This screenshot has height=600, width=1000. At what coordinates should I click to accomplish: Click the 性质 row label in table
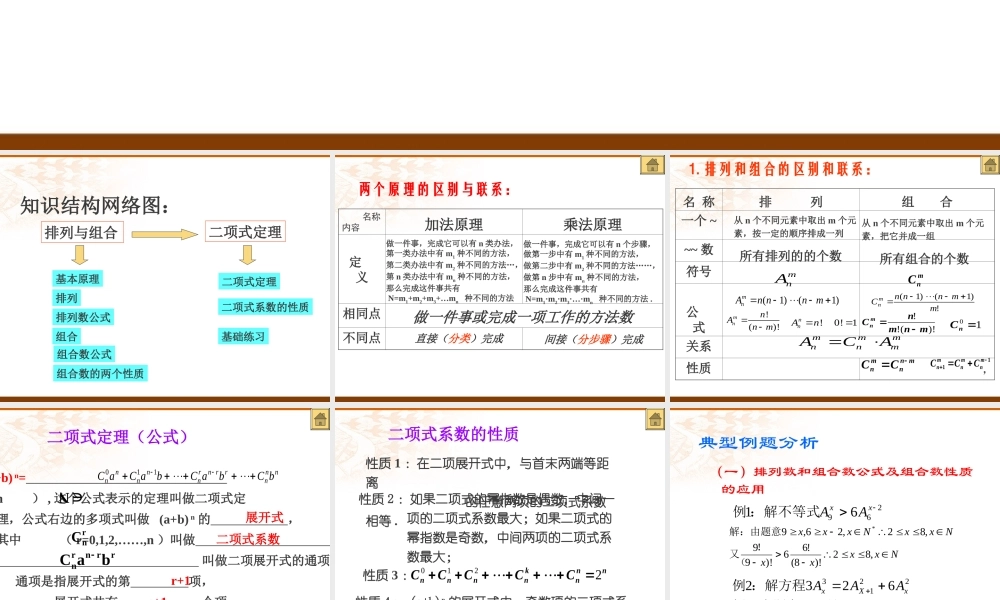click(x=698, y=368)
